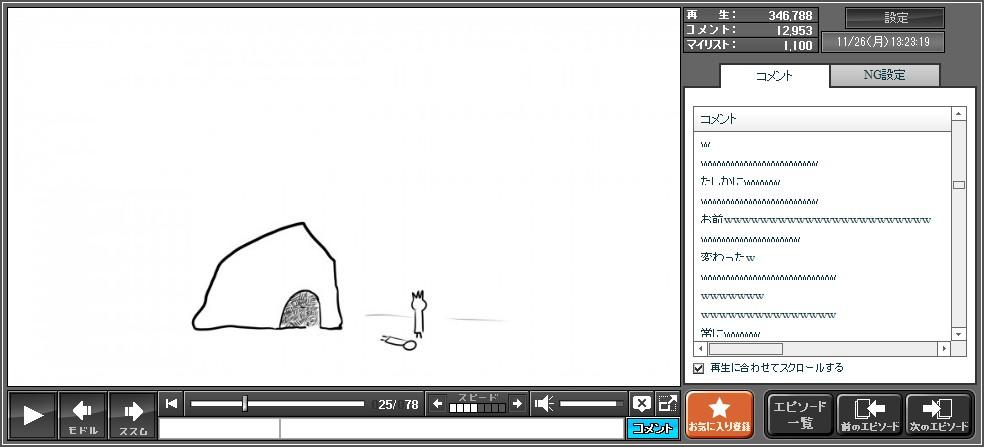Enter fullscreen using the expand icon
The height and width of the screenshot is (447, 984).
667,404
